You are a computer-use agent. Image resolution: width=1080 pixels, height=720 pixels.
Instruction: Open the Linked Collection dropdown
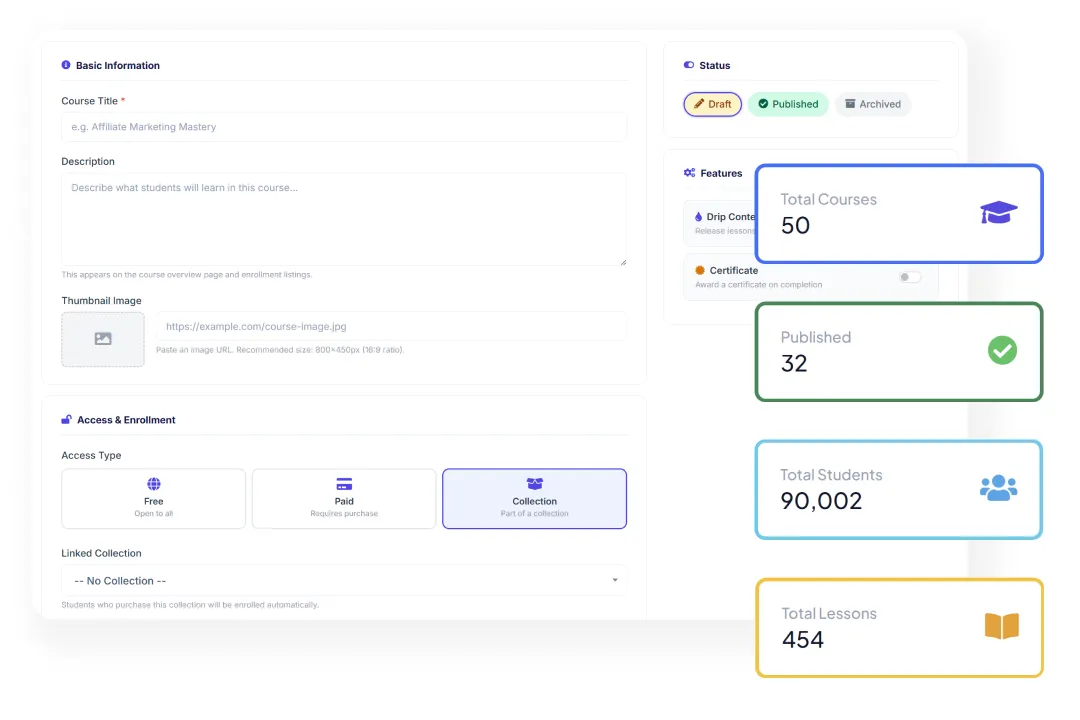(344, 580)
